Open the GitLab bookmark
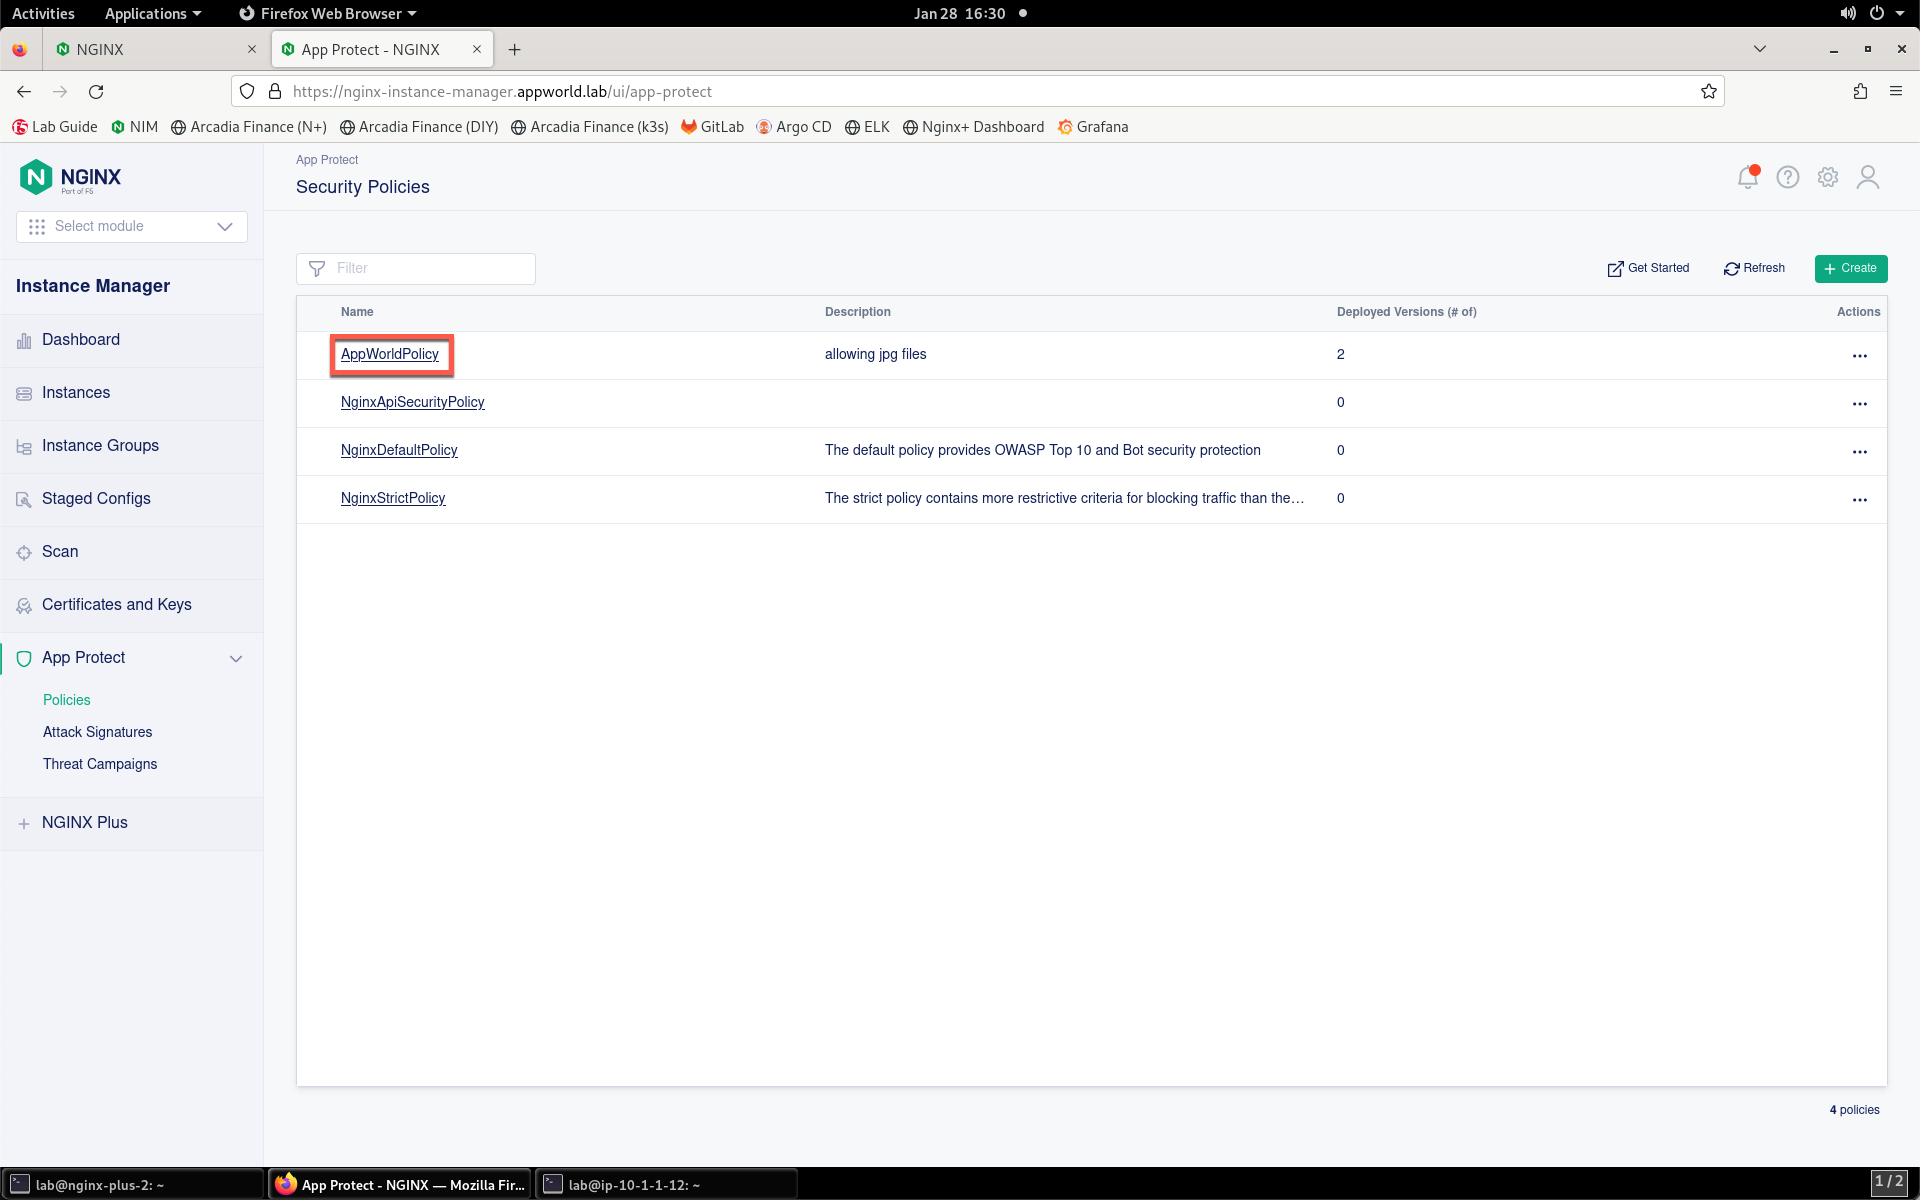Image resolution: width=1920 pixels, height=1200 pixels. click(712, 127)
